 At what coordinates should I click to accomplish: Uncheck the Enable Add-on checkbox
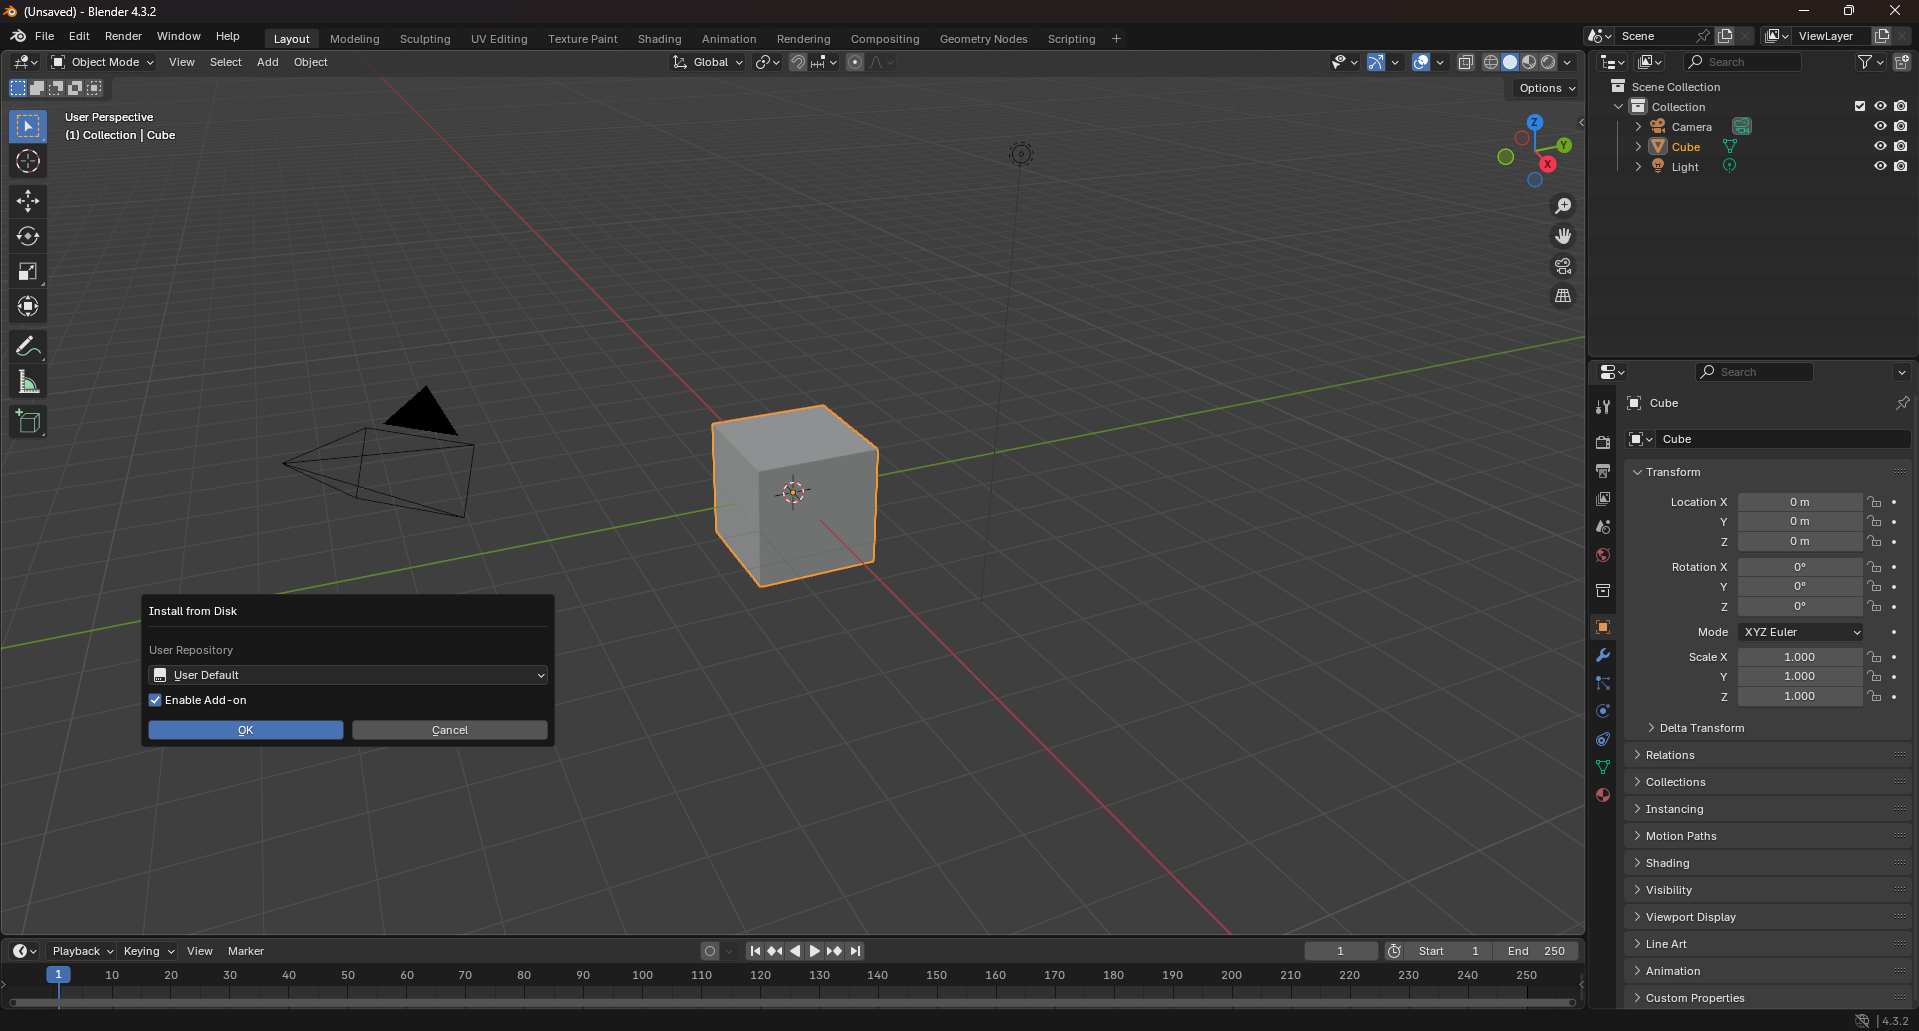click(155, 700)
